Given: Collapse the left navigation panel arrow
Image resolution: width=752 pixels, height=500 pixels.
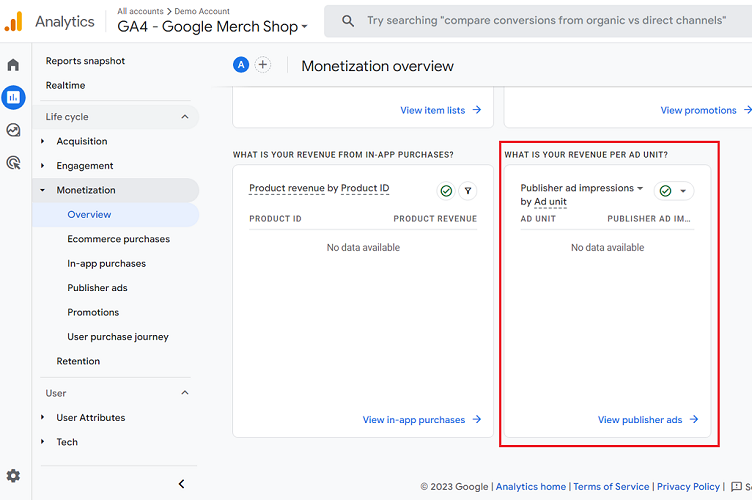Looking at the screenshot, I should point(181,484).
